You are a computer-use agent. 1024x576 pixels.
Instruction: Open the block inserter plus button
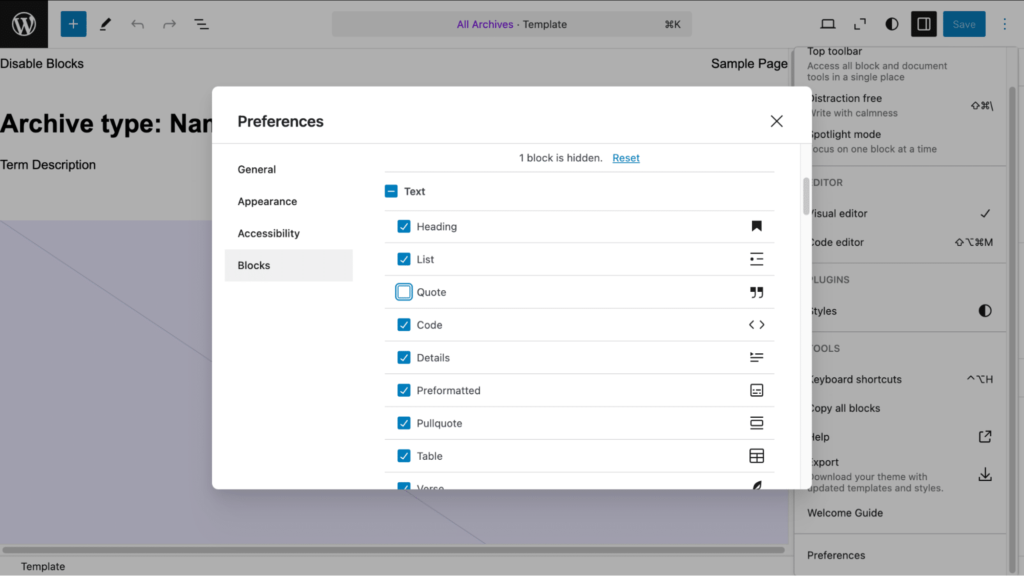coord(73,24)
